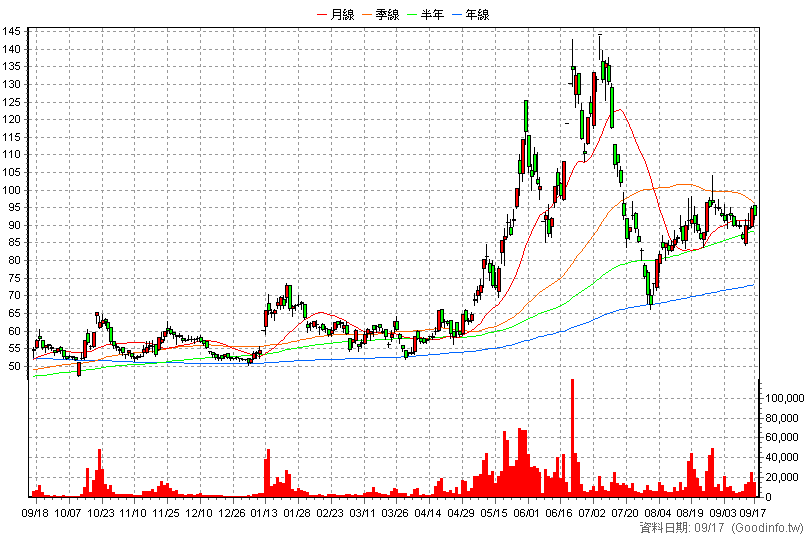Click the 07/20 date label
808x540 pixels.
625,513
